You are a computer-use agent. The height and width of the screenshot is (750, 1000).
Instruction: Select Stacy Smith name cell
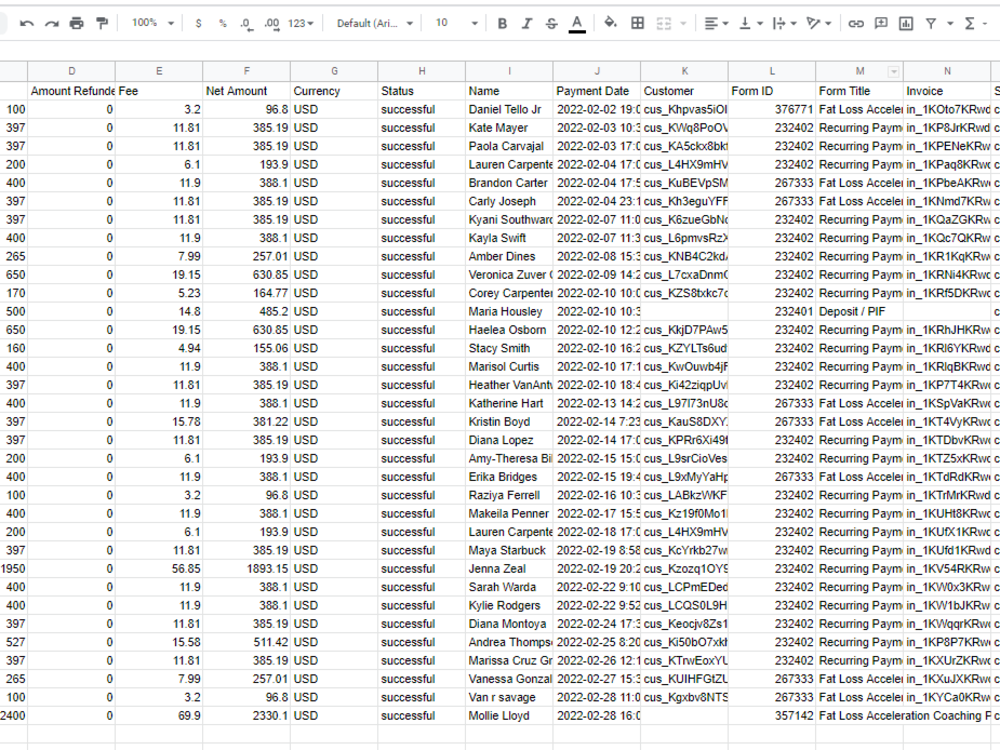[x=509, y=348]
